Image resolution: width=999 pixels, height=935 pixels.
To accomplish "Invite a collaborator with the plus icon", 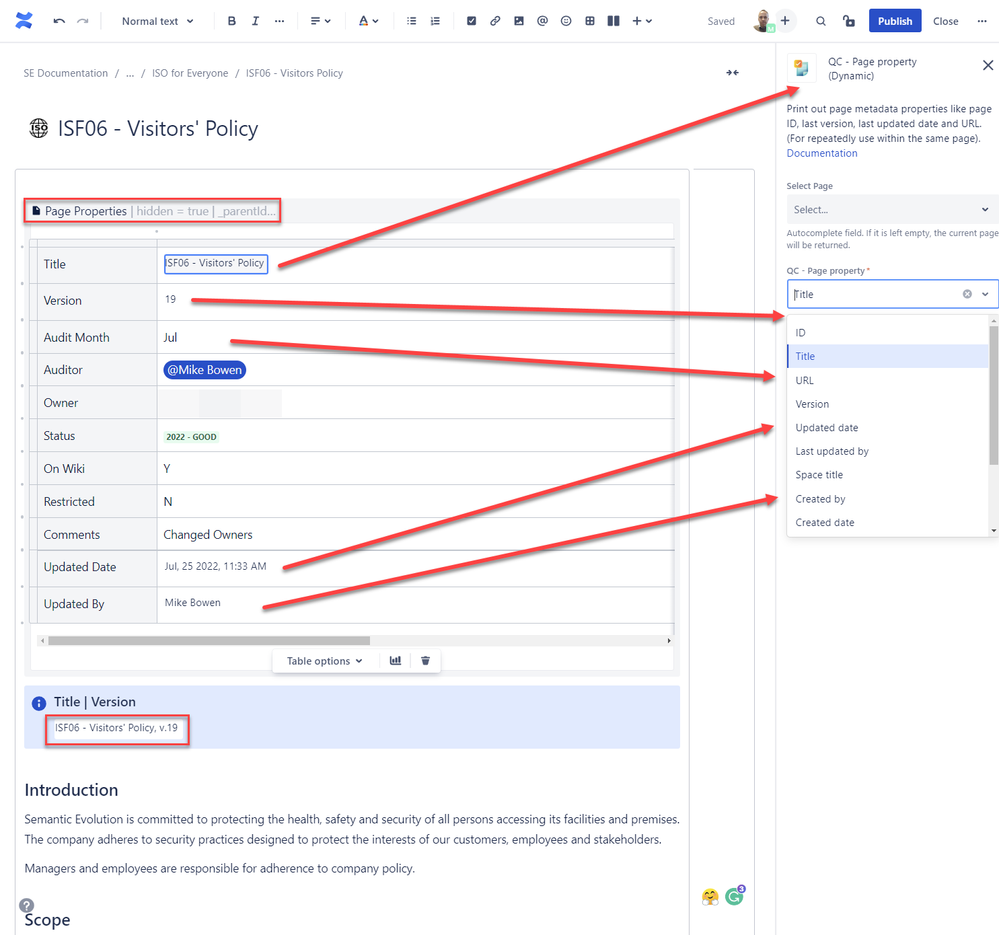I will point(785,21).
